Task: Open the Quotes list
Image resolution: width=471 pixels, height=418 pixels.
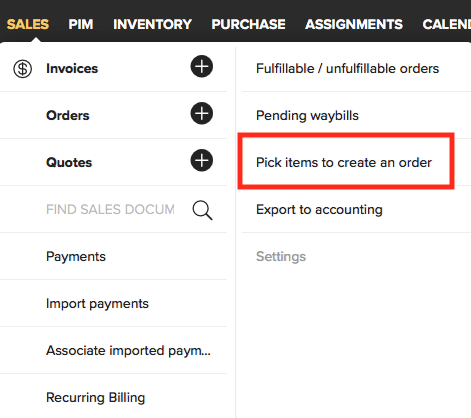Action: (69, 163)
